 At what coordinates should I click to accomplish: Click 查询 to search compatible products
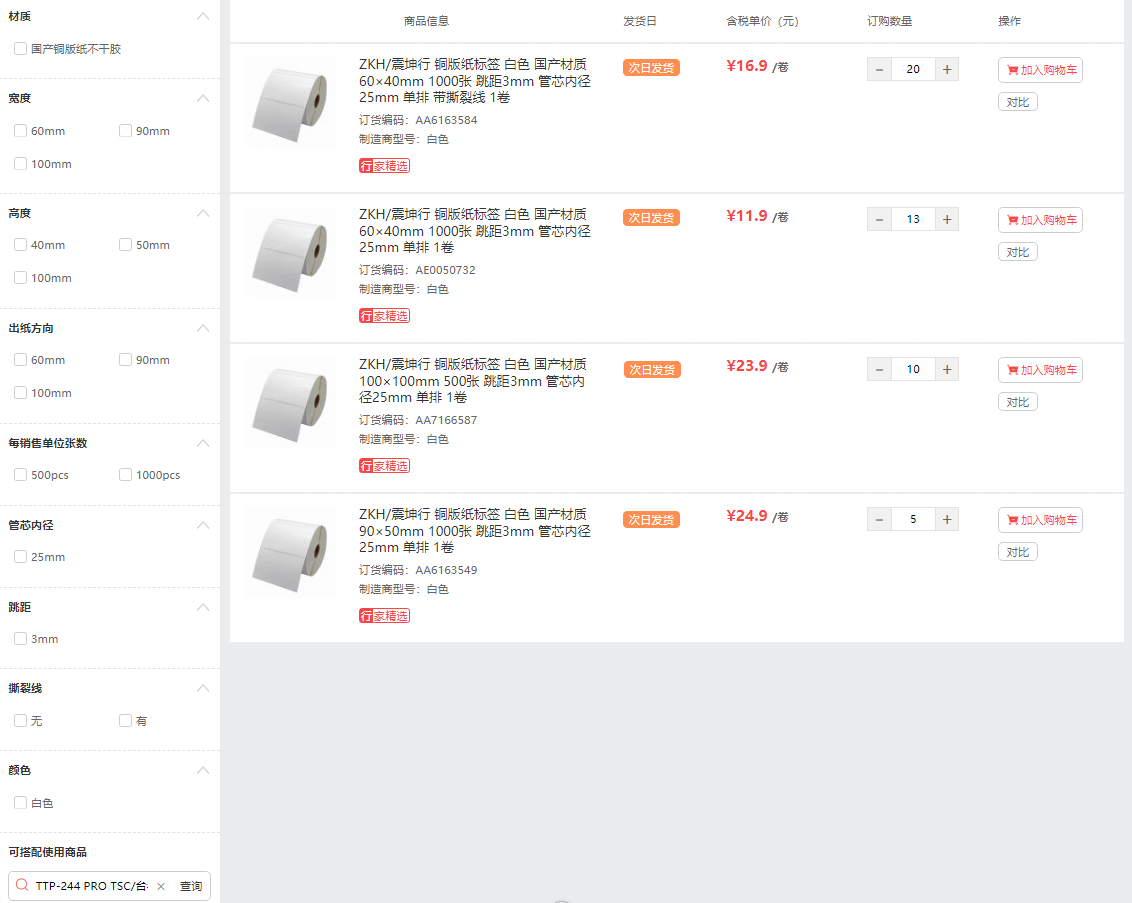(191, 886)
